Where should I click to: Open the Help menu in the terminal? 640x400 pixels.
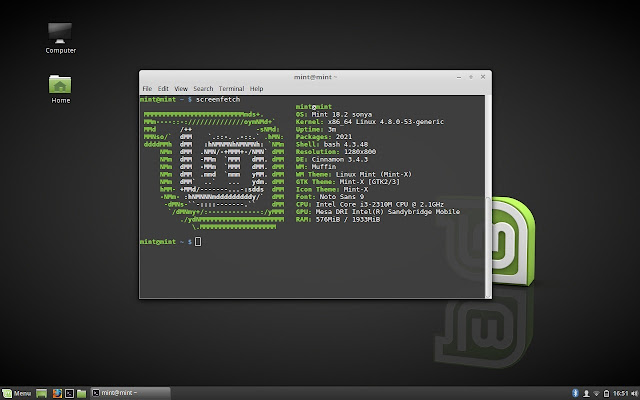pos(256,89)
